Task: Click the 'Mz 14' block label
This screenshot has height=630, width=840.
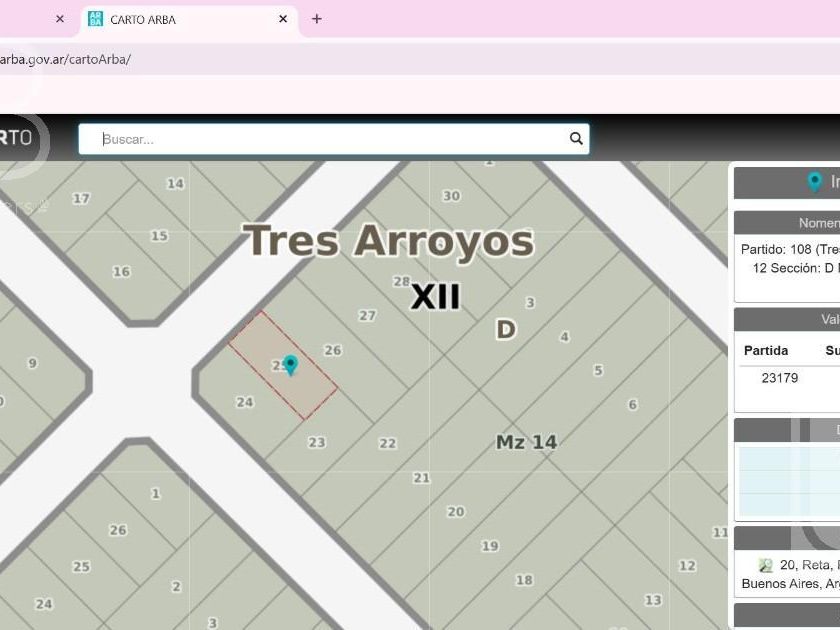Action: click(x=527, y=442)
